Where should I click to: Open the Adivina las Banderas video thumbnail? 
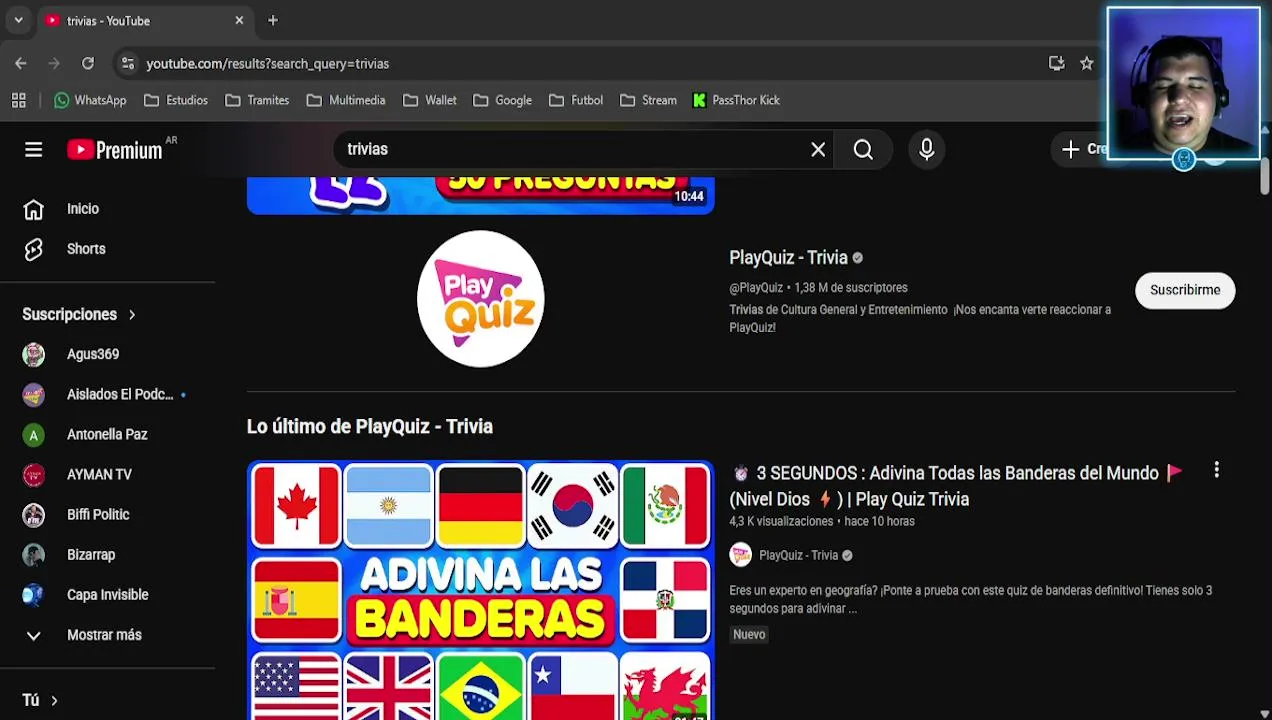[x=480, y=590]
